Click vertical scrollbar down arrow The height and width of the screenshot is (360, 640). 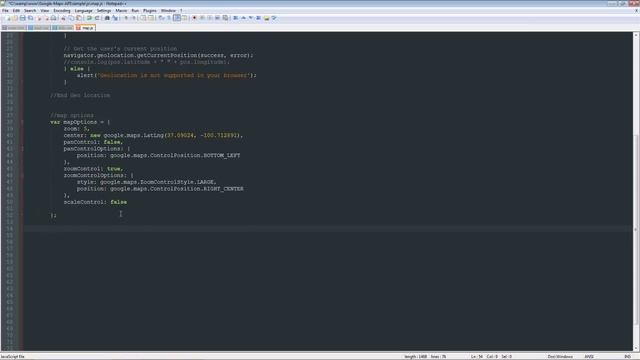(636, 348)
